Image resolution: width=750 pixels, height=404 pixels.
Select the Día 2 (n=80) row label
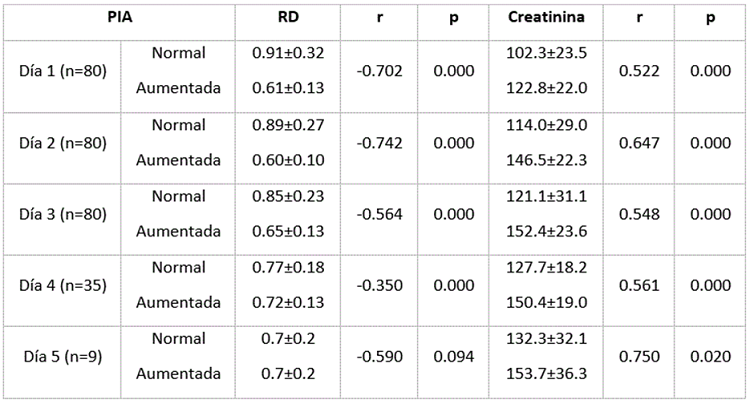click(62, 143)
